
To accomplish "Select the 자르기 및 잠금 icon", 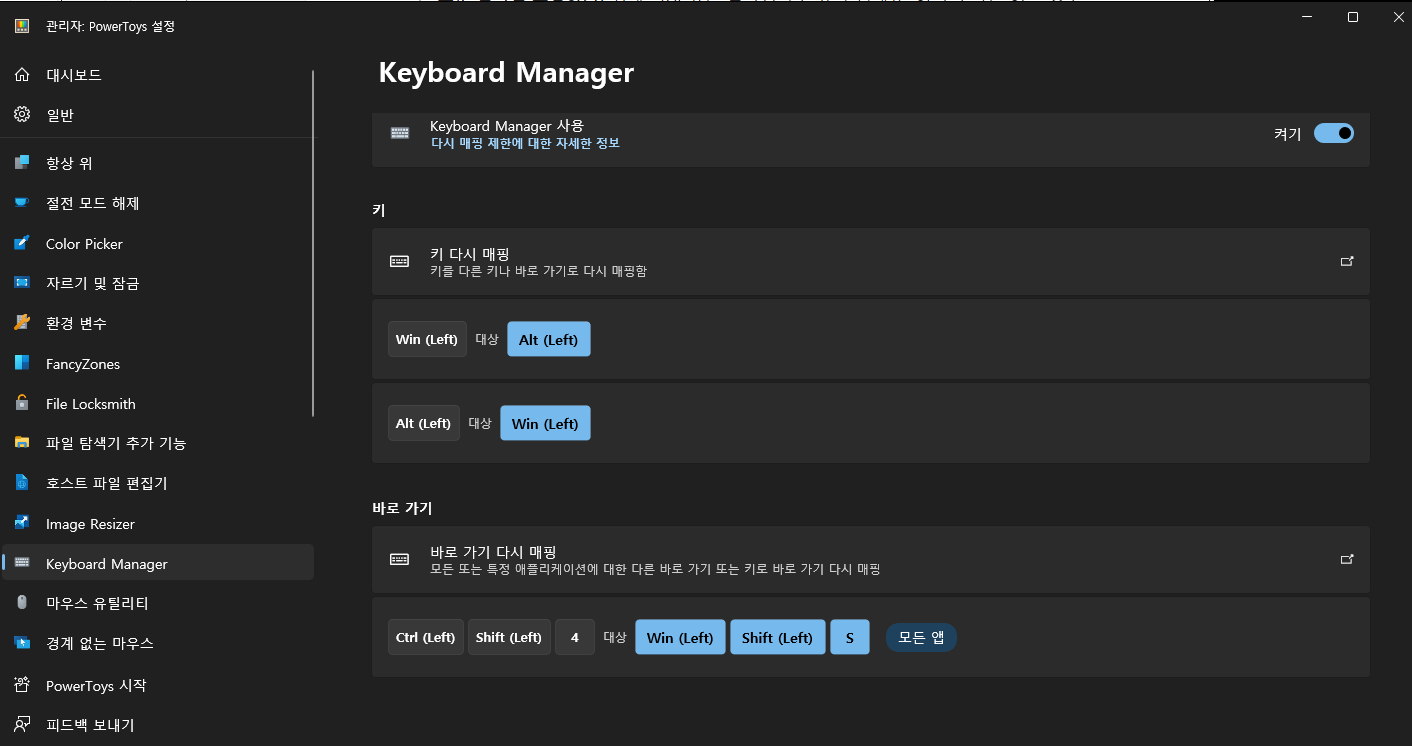I will [x=22, y=283].
